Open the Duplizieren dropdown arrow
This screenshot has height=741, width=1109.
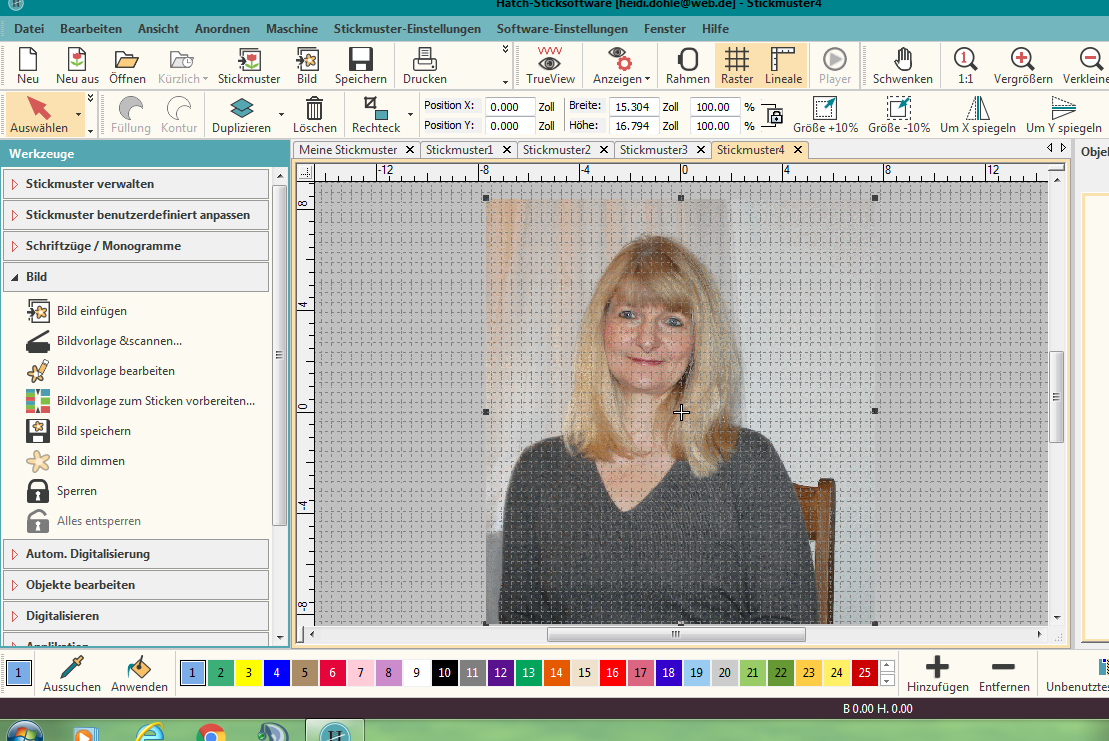coord(281,115)
